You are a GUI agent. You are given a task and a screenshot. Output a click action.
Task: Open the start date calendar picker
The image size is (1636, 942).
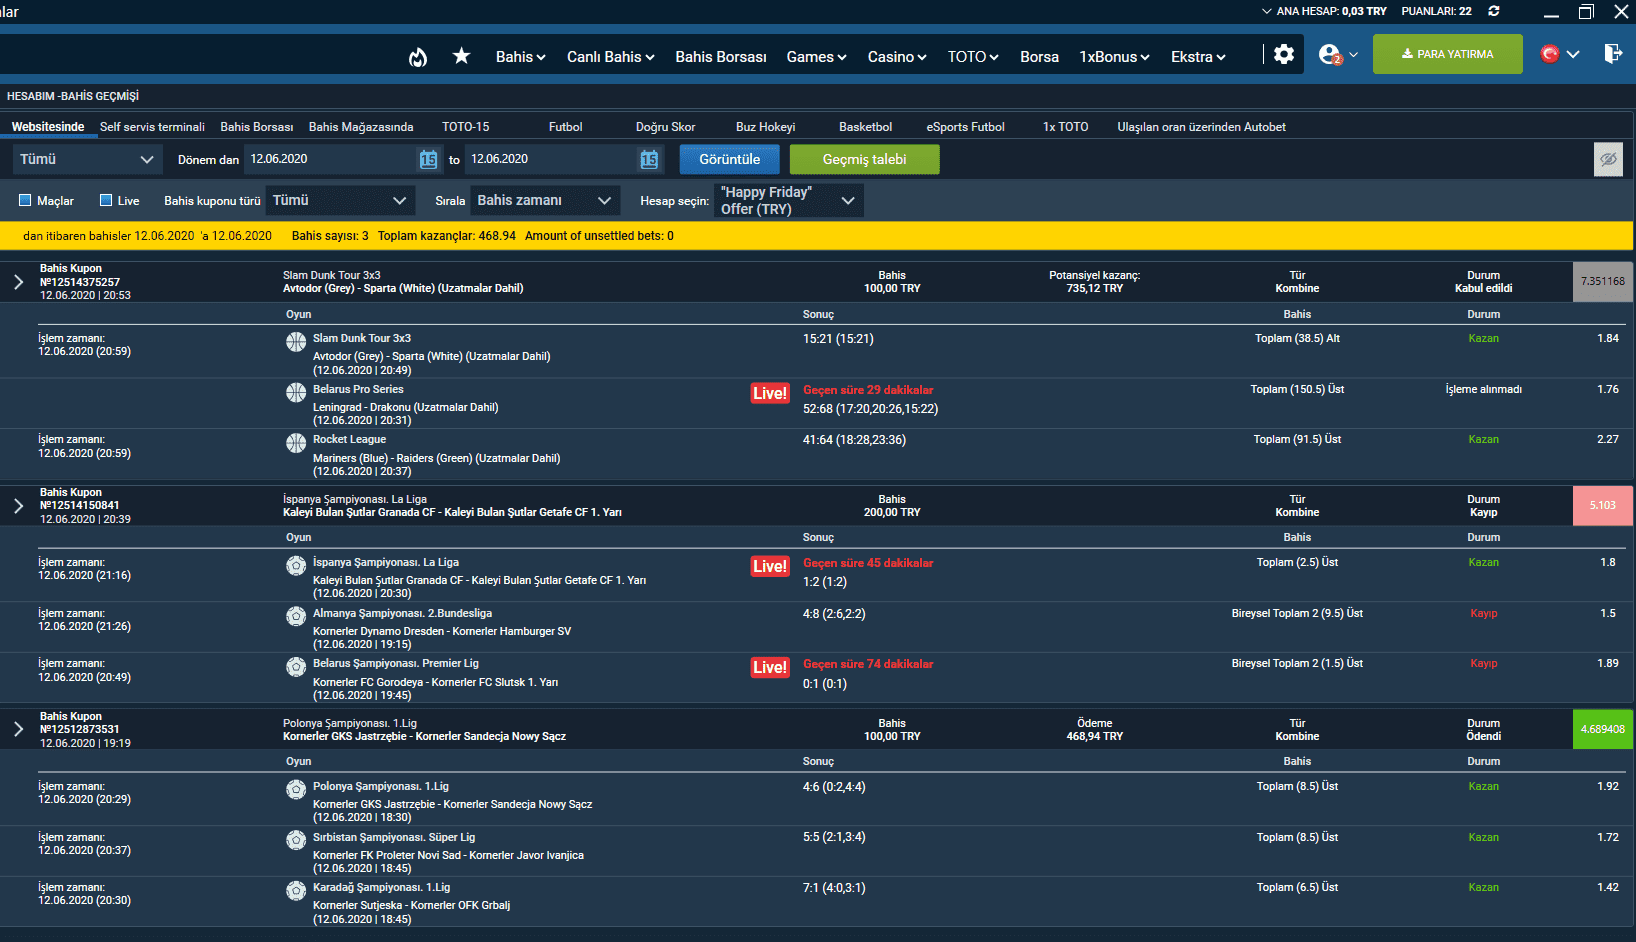pos(428,159)
